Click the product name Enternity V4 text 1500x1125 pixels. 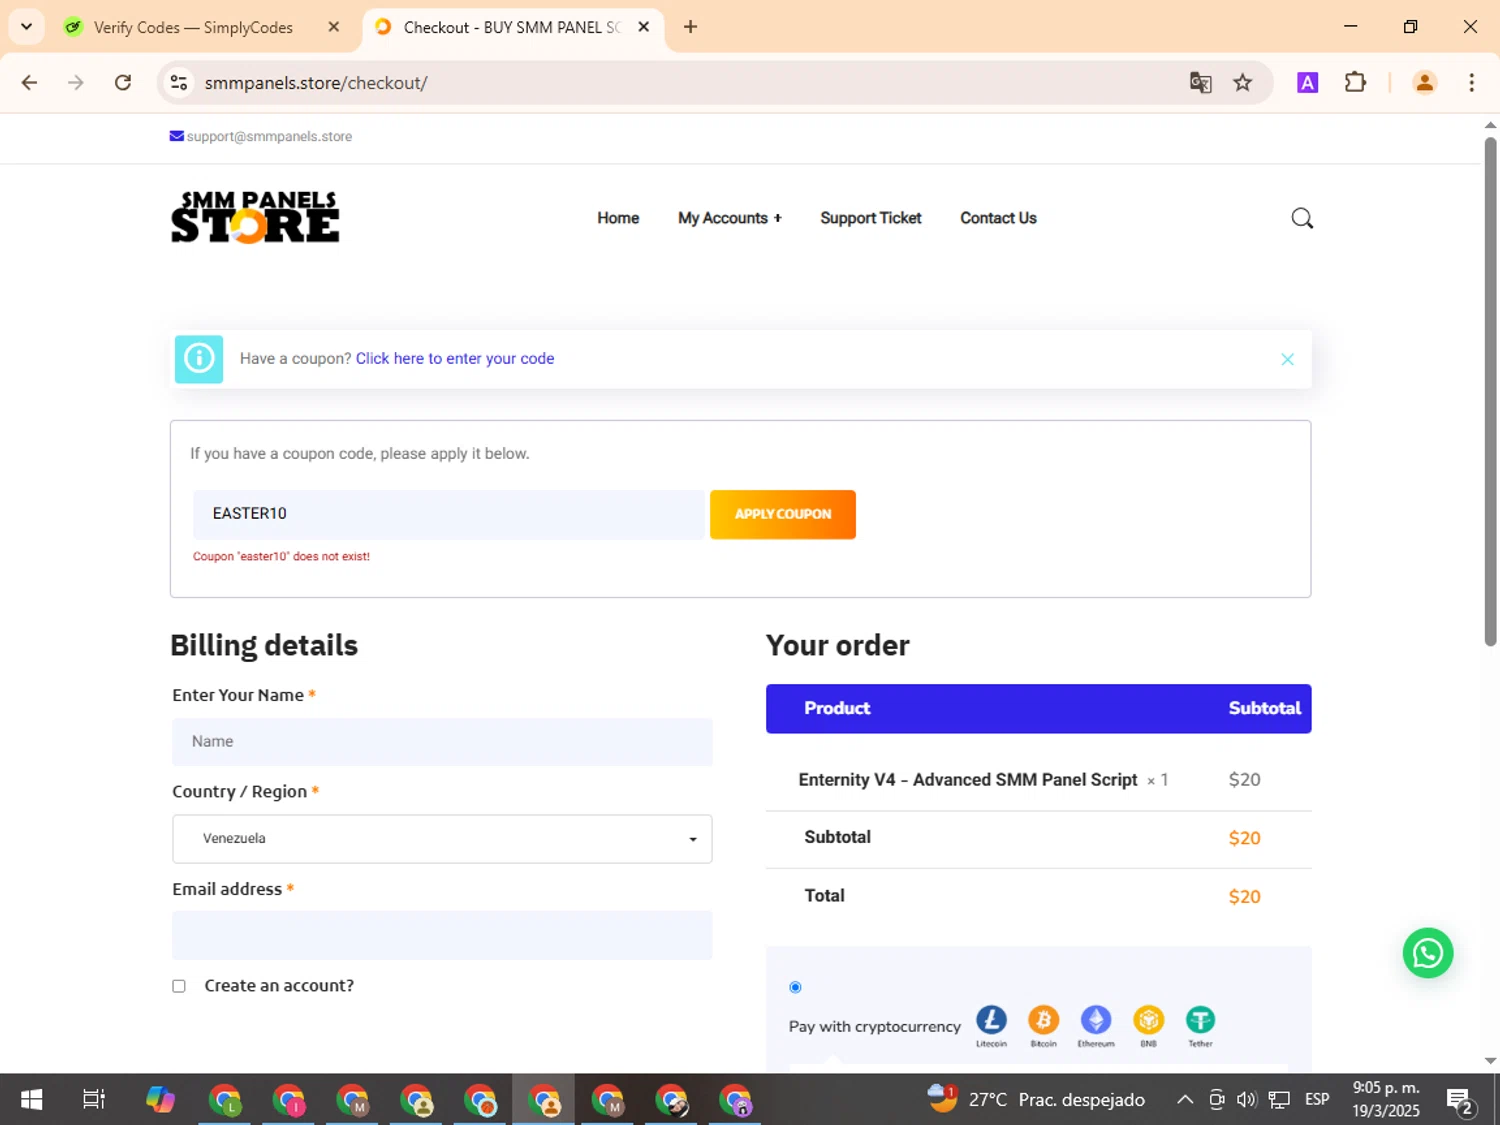[967, 780]
